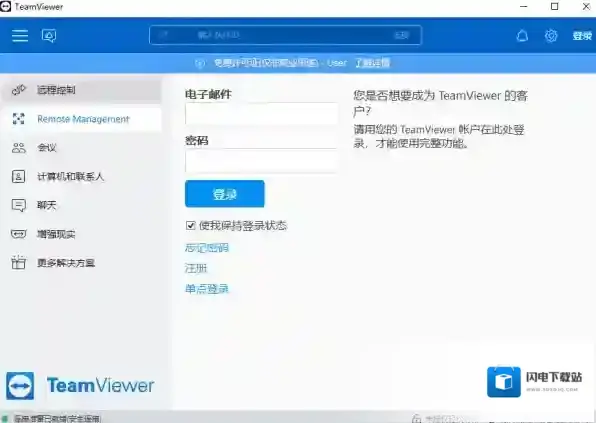Close the TeamViewer window
The height and width of the screenshot is (423, 596).
click(586, 7)
